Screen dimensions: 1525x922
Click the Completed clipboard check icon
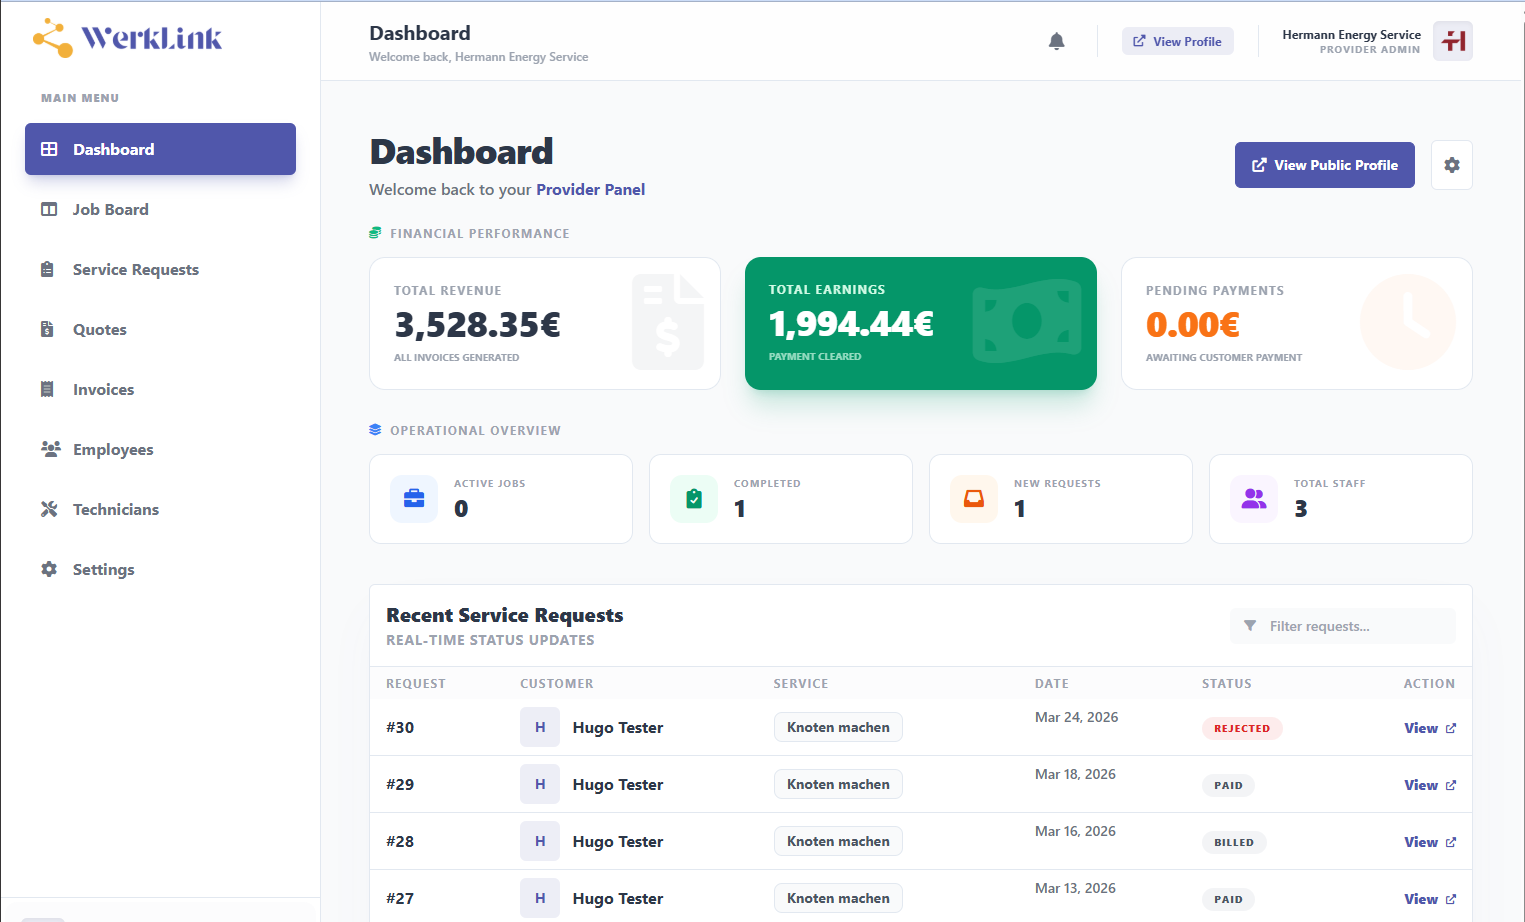694,499
